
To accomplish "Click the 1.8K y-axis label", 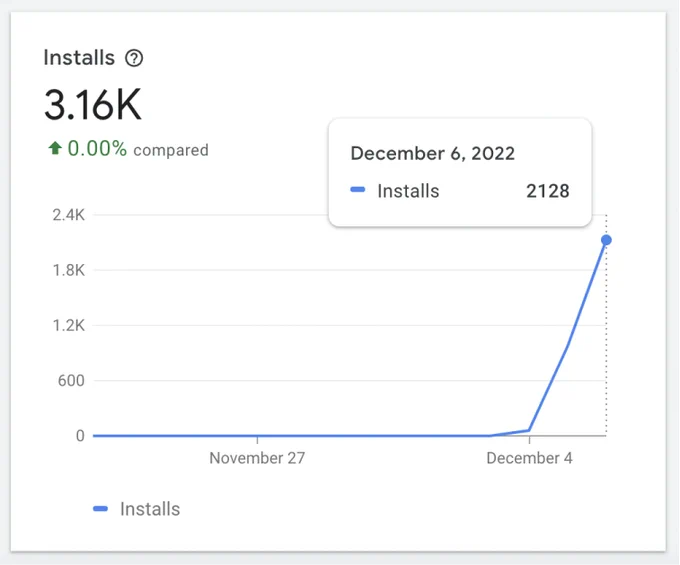I will point(69,271).
